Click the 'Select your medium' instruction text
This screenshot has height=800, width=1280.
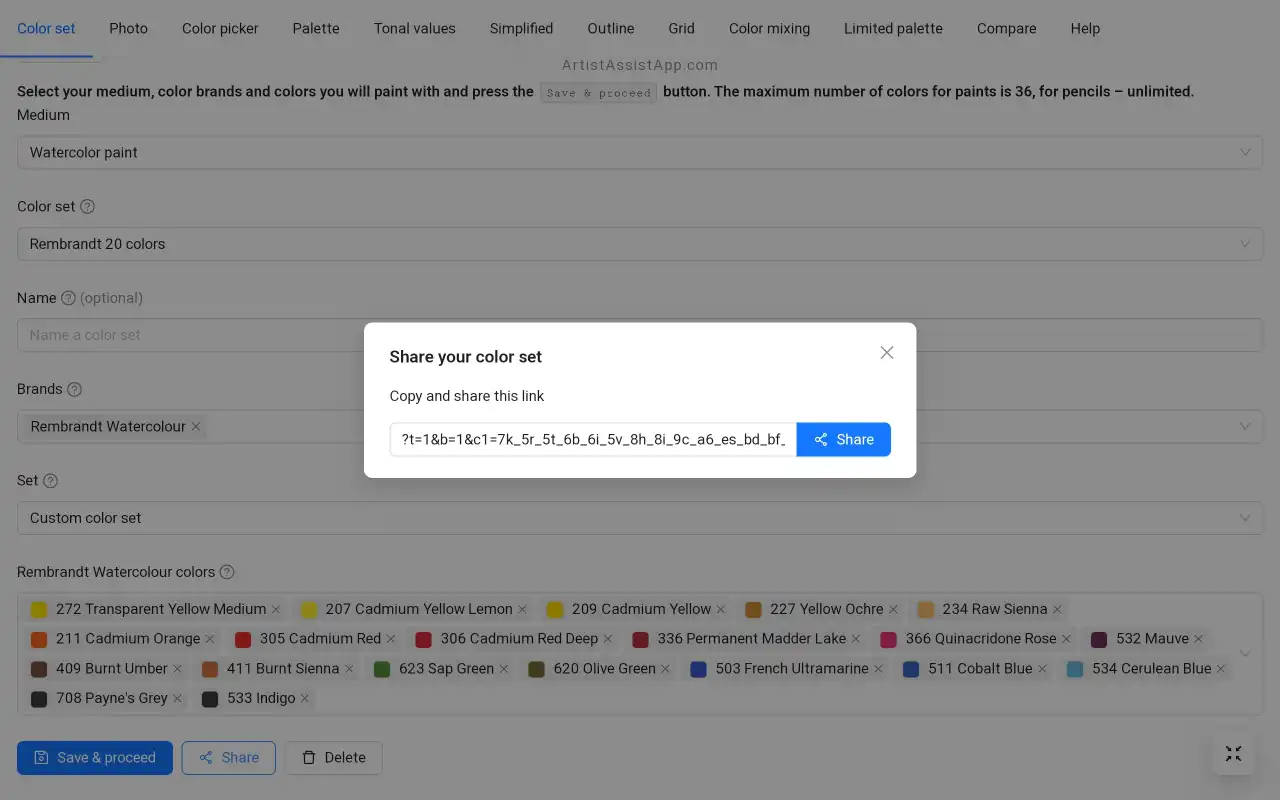605,92
